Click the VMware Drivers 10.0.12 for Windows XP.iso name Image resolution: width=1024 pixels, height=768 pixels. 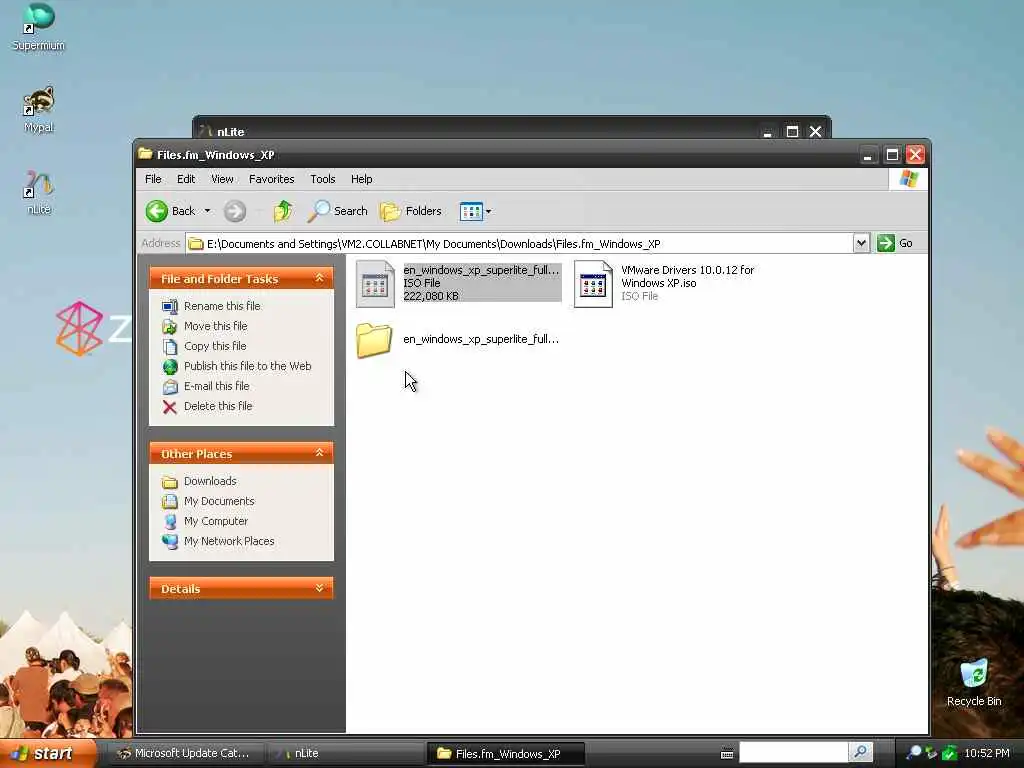687,276
